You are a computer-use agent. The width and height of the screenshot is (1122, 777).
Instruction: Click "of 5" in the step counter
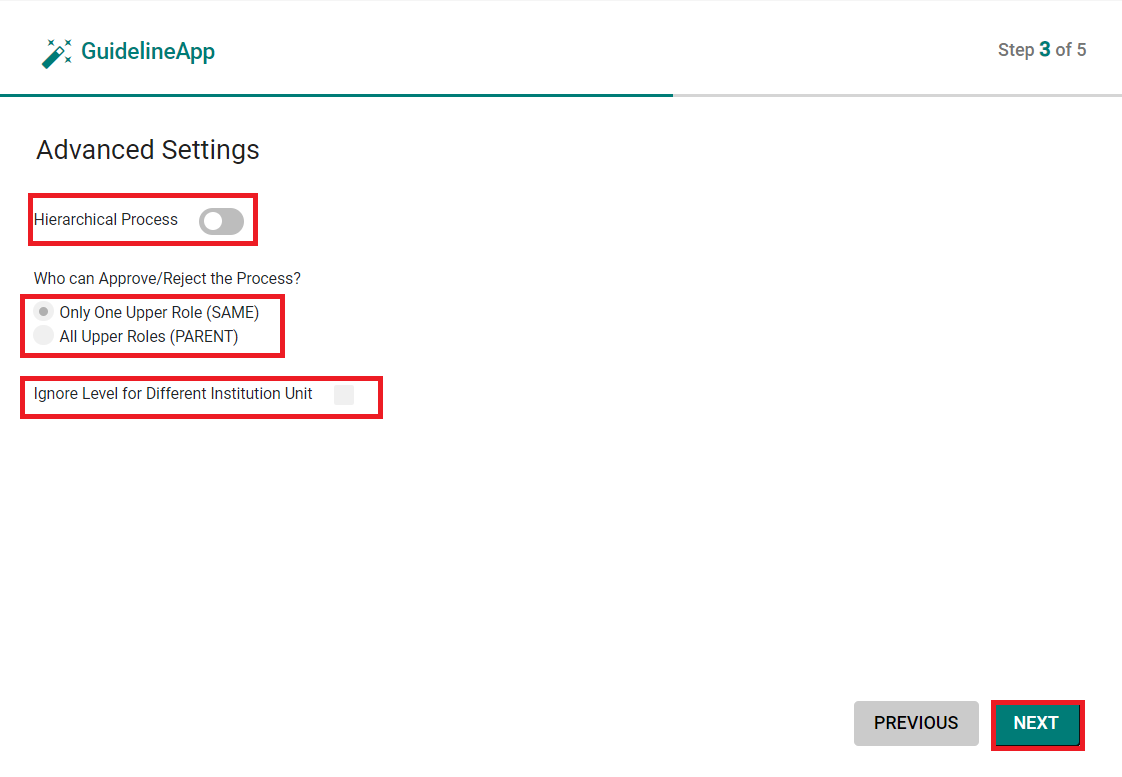tap(1070, 49)
